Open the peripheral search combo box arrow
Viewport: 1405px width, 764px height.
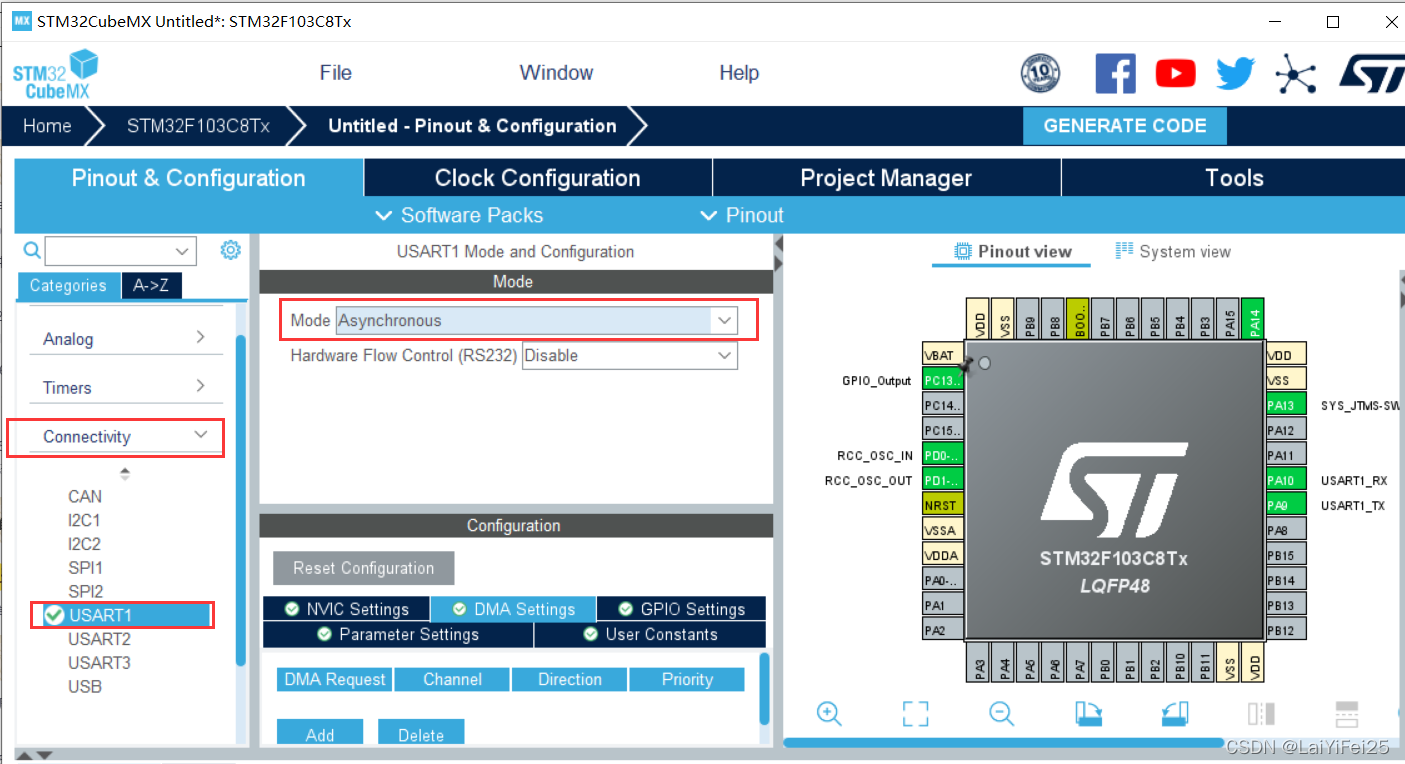(x=182, y=251)
